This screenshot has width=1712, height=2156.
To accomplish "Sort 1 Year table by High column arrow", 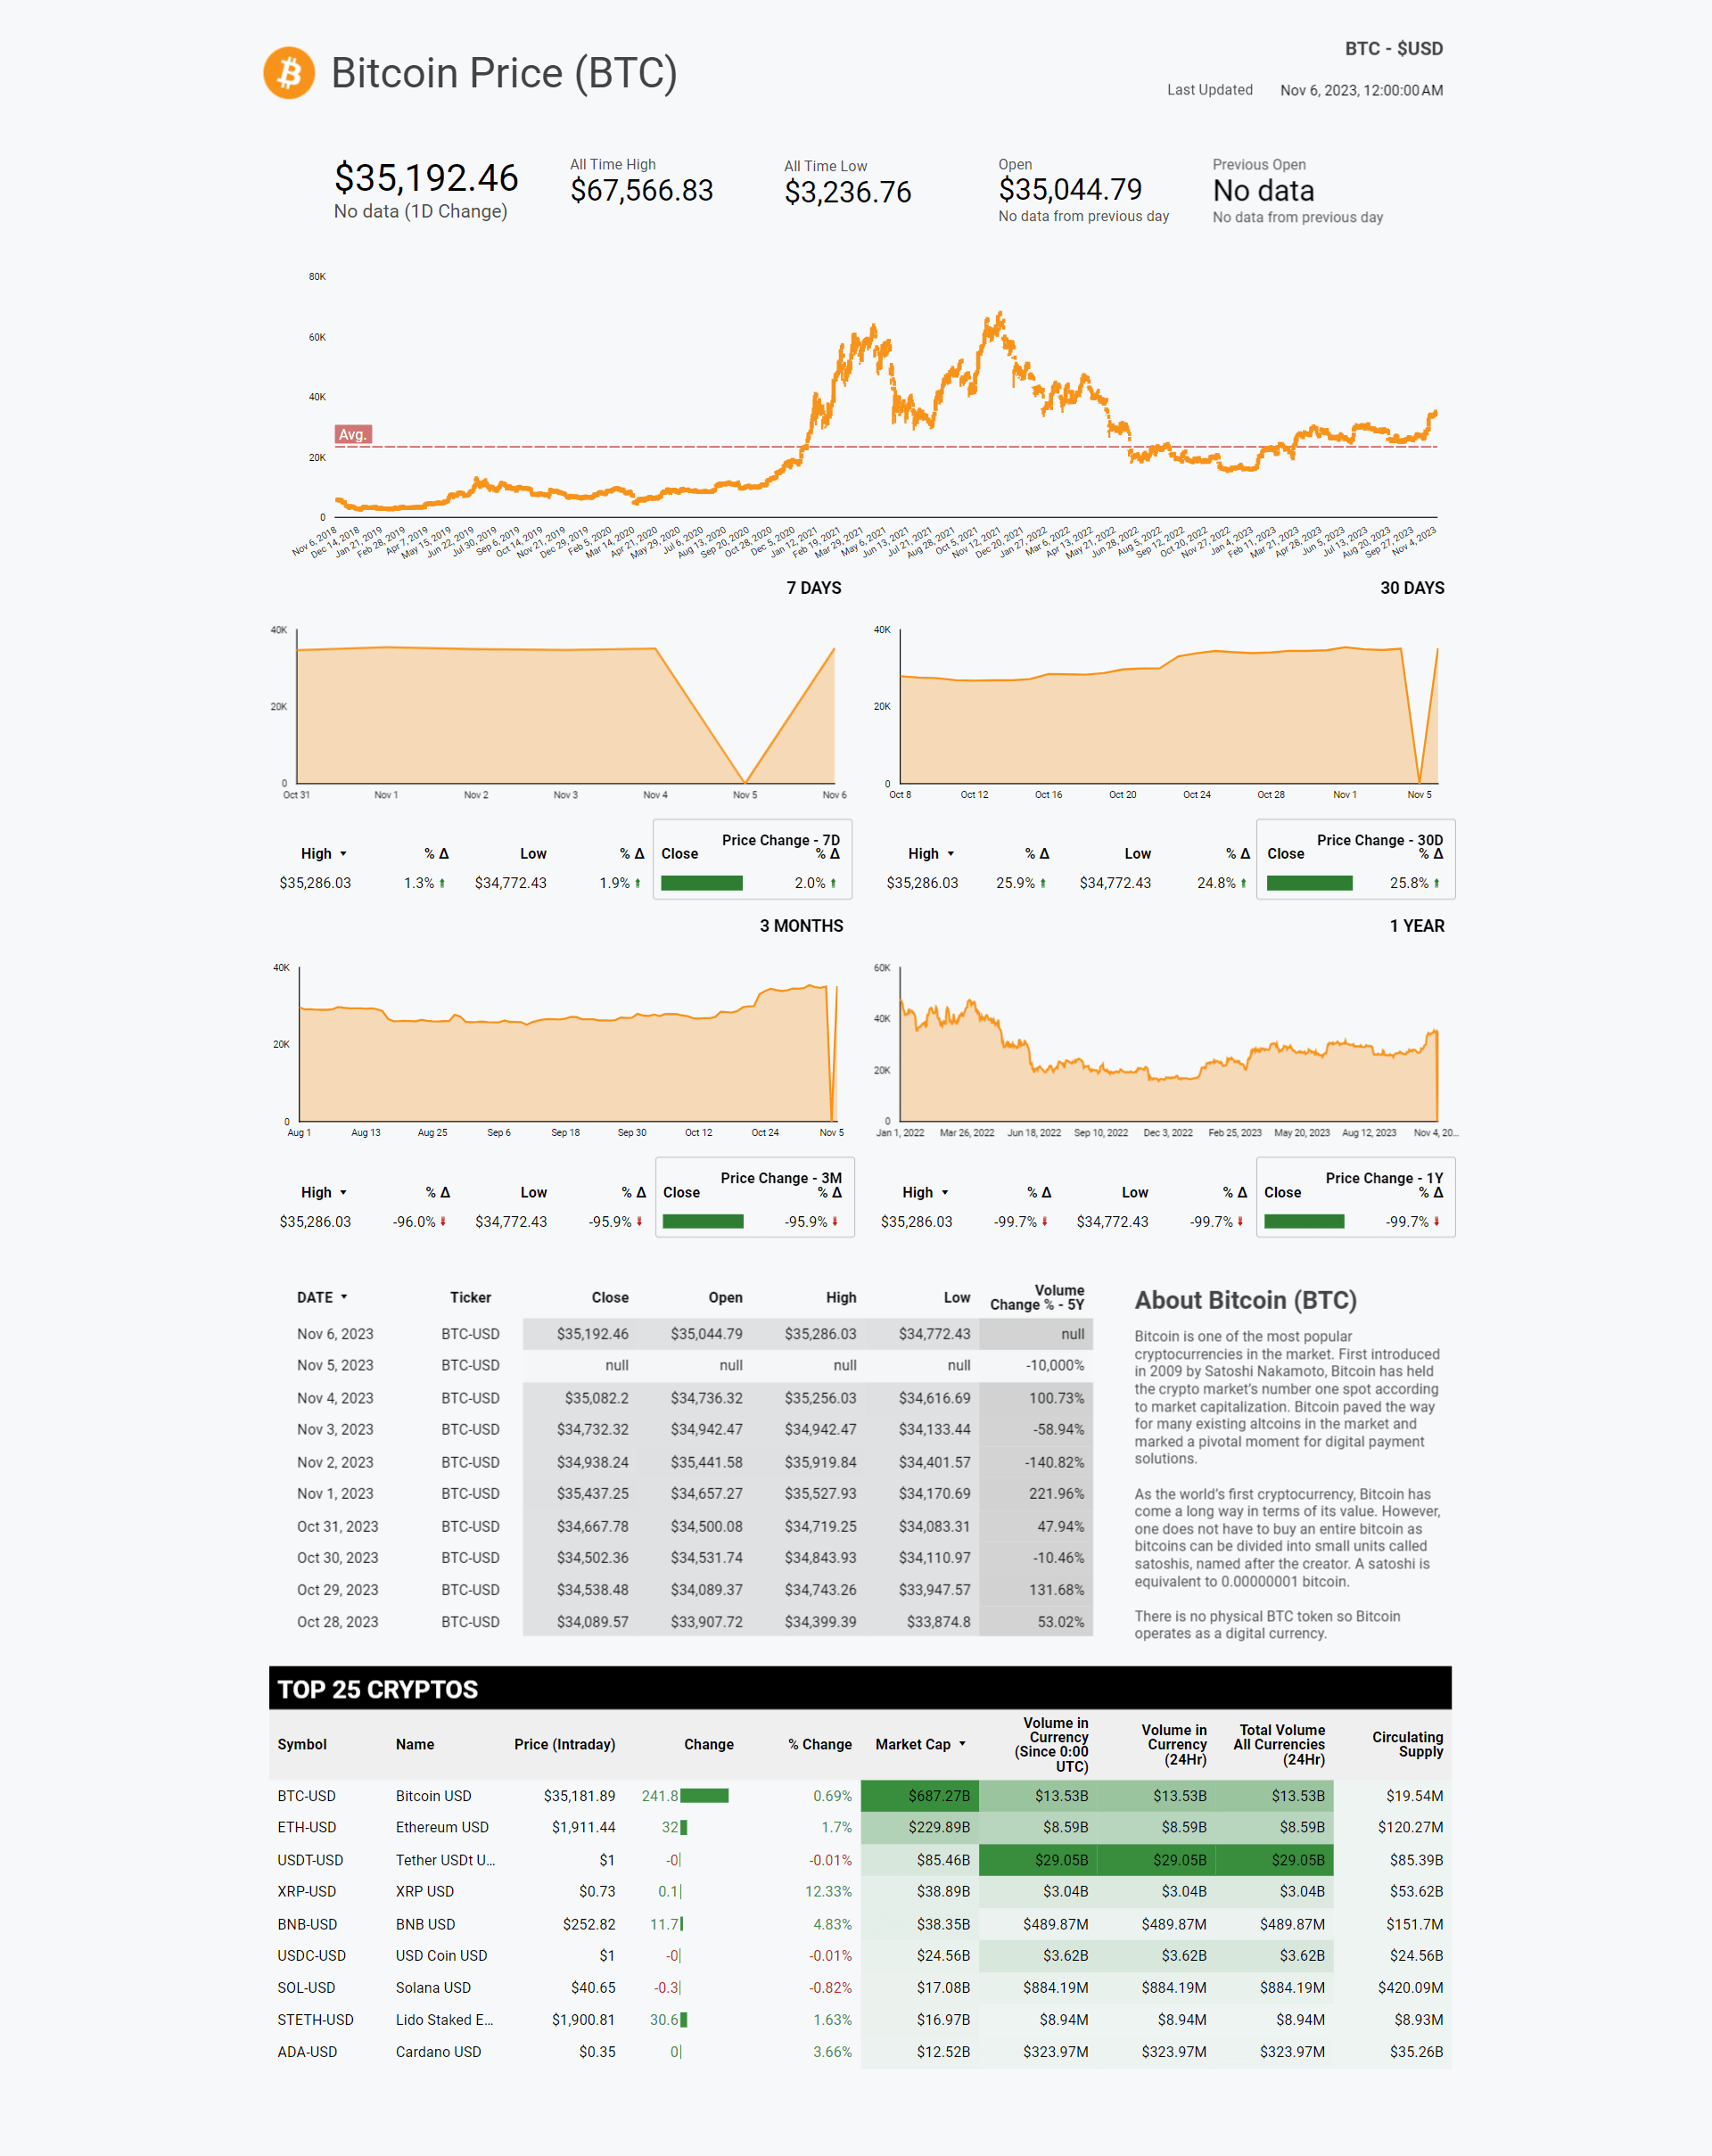I will [x=945, y=1192].
